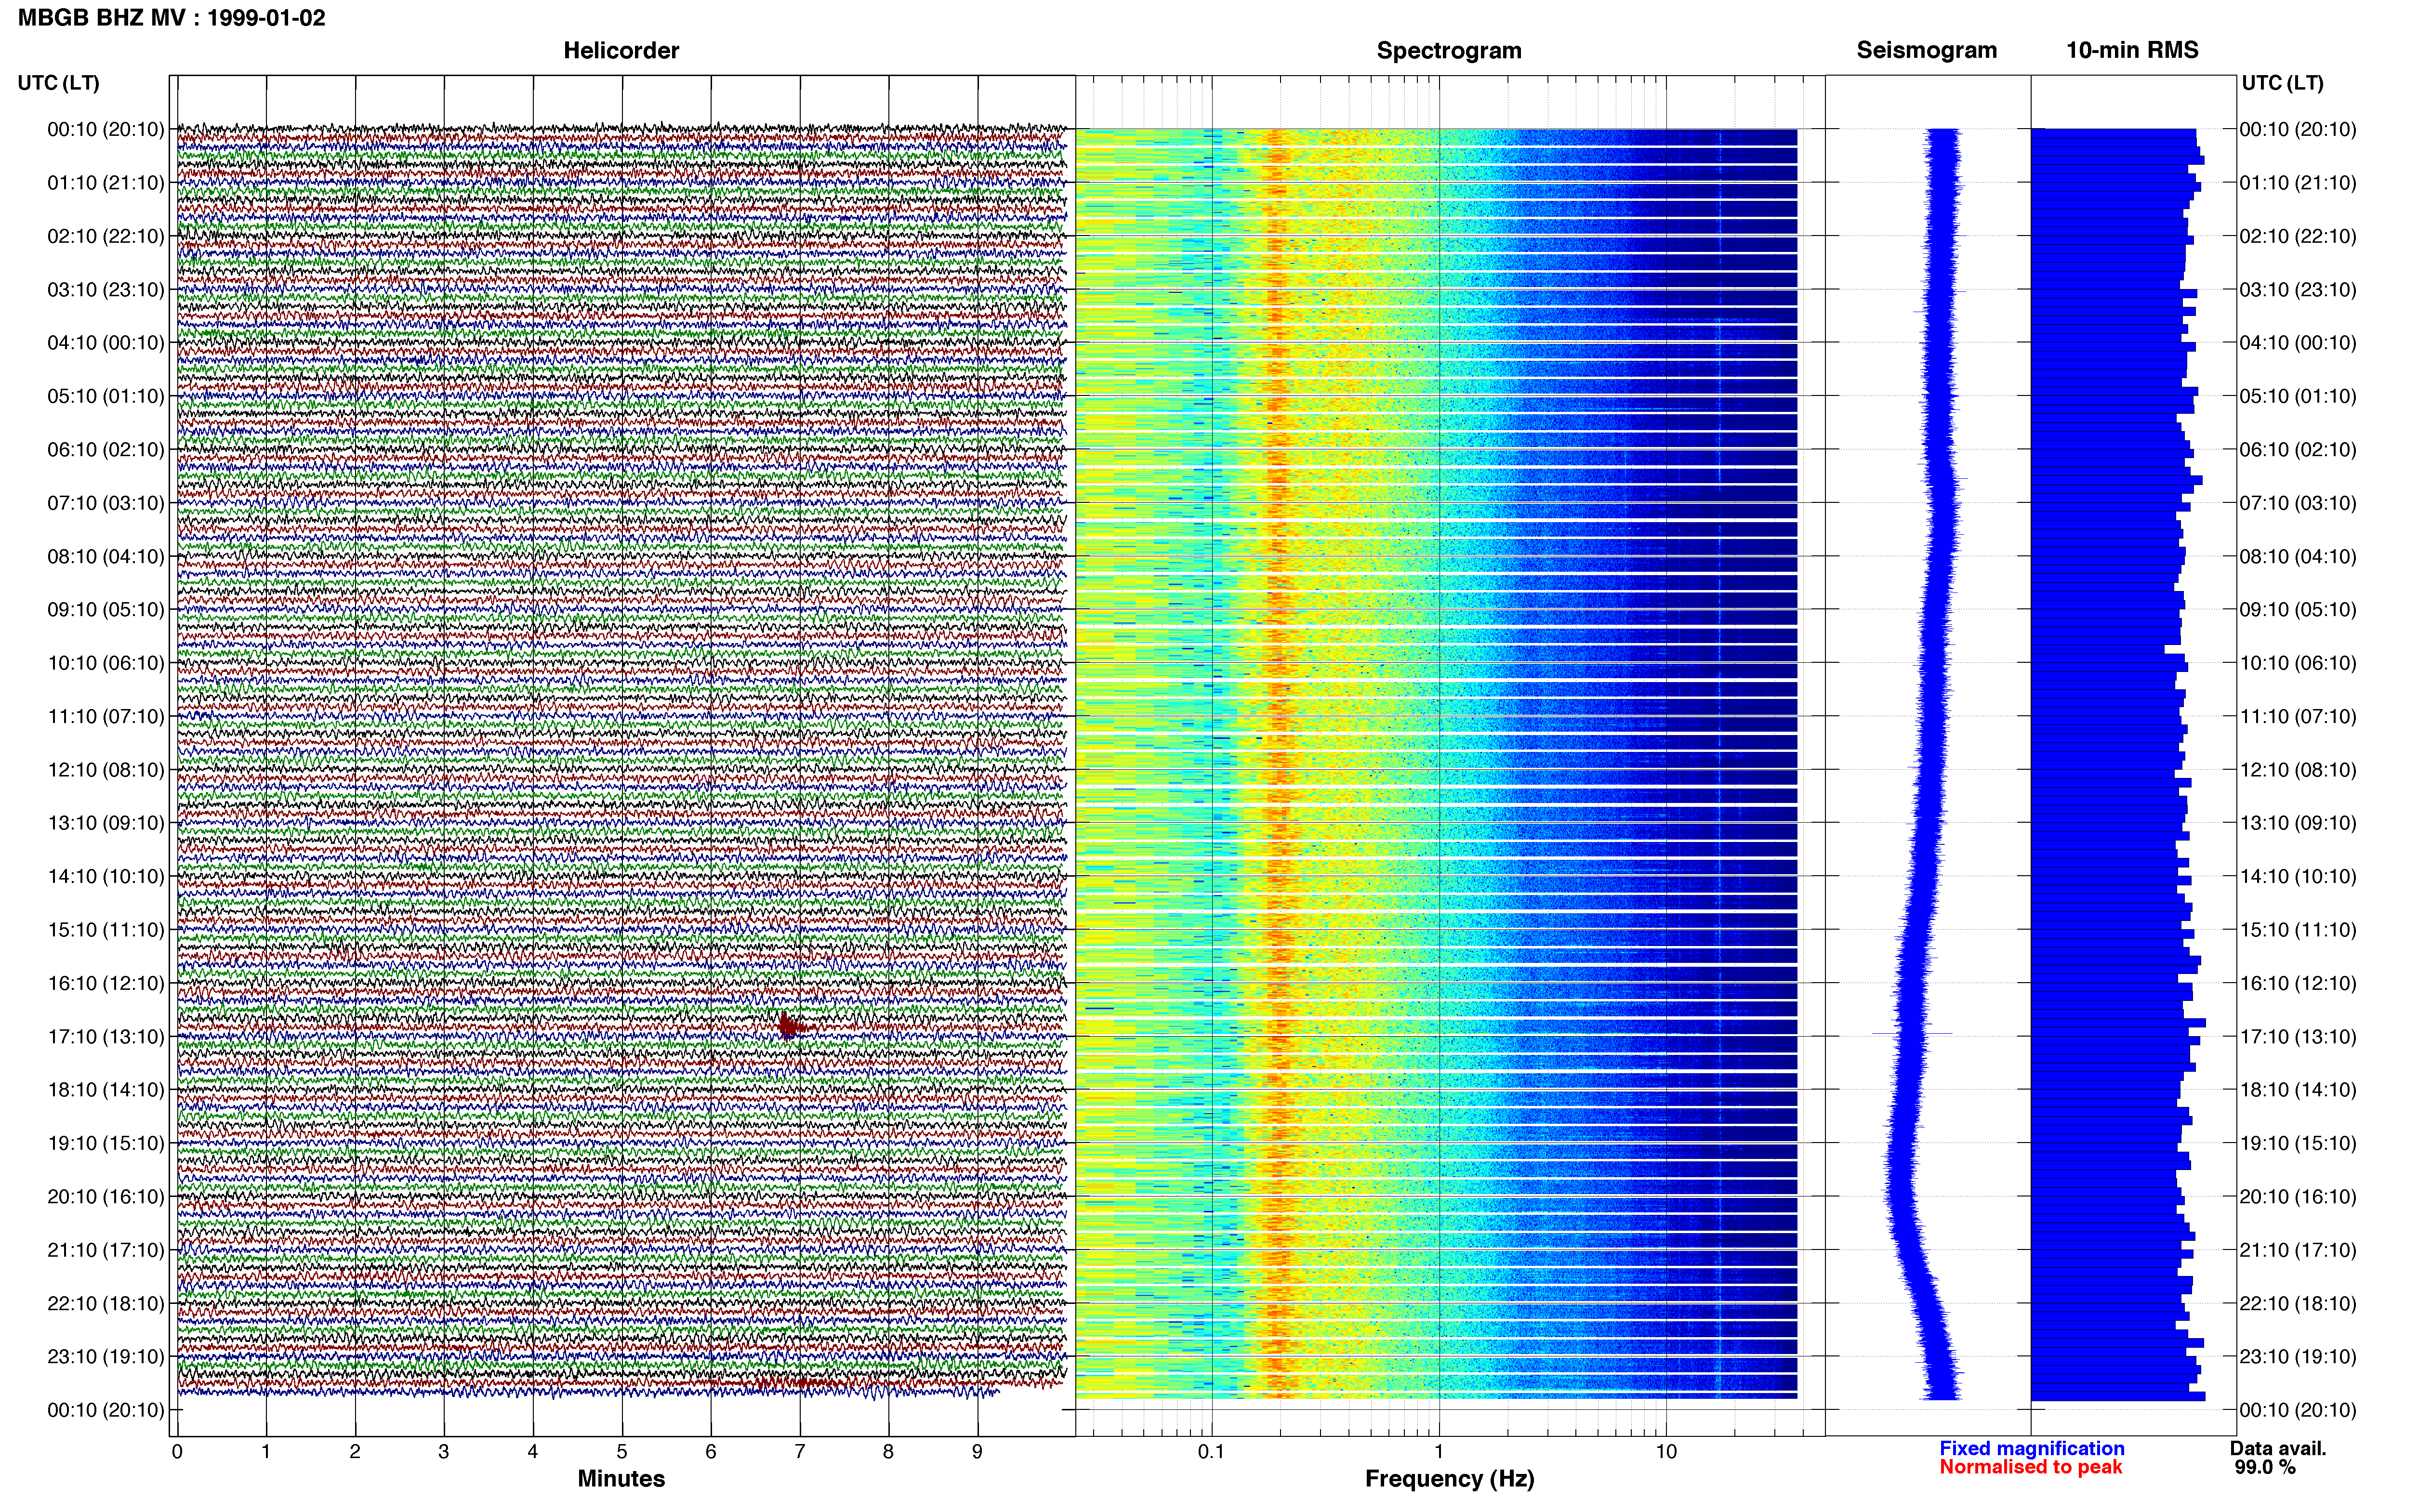The height and width of the screenshot is (1512, 2418).
Task: Click the 08:10 (04:10) time label on the helicorder axis
Action: pyautogui.click(x=106, y=556)
